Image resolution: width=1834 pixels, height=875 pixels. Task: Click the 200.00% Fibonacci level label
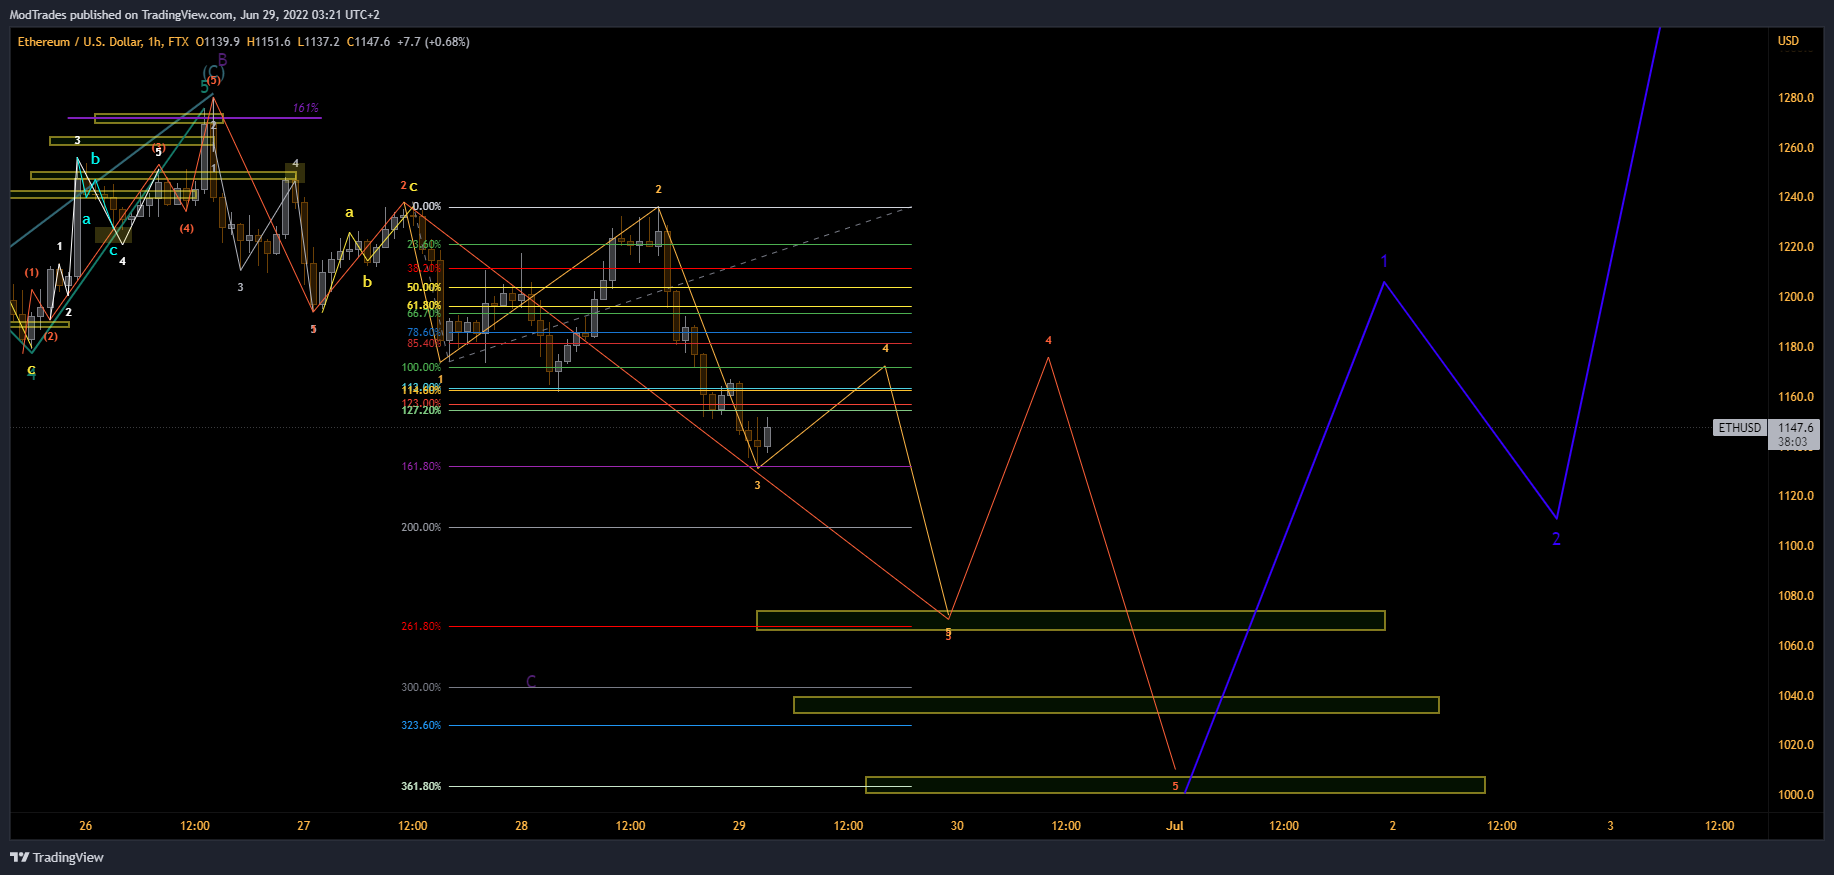421,528
